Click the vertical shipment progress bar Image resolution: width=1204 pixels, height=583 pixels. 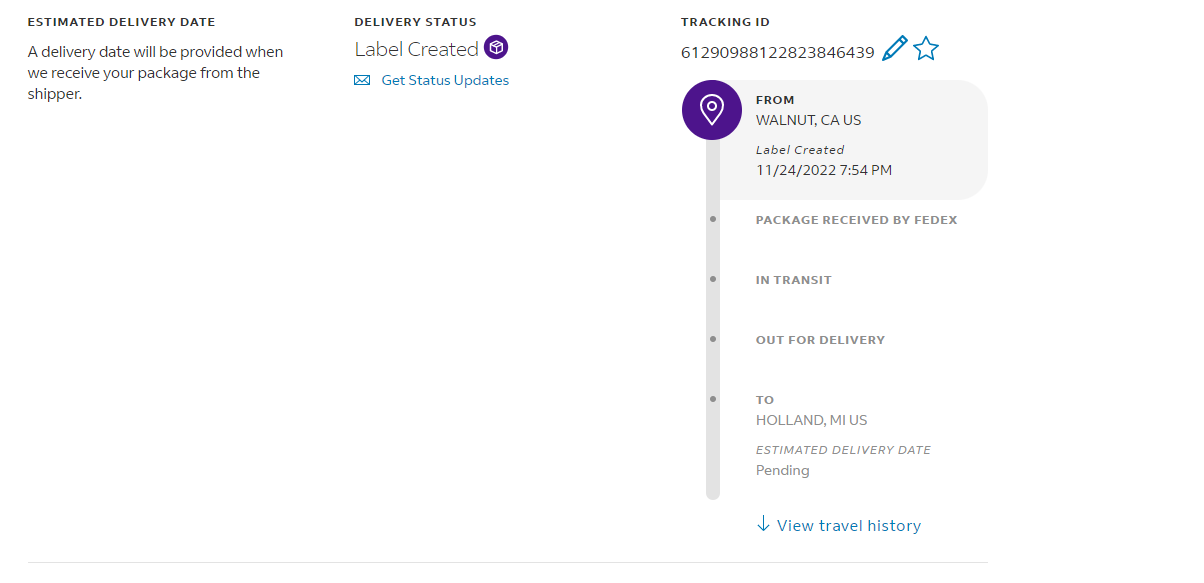(713, 450)
